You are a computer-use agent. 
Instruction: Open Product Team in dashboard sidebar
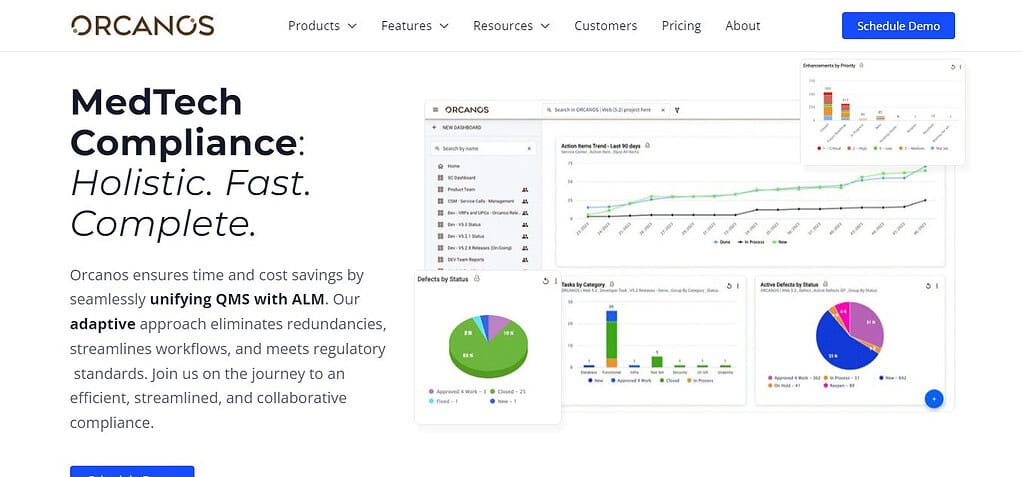(461, 190)
